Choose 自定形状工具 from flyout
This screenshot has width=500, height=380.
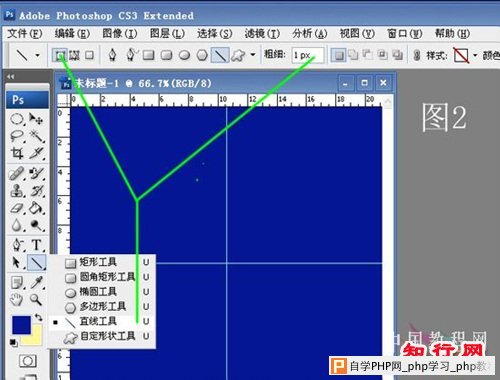pyautogui.click(x=102, y=337)
